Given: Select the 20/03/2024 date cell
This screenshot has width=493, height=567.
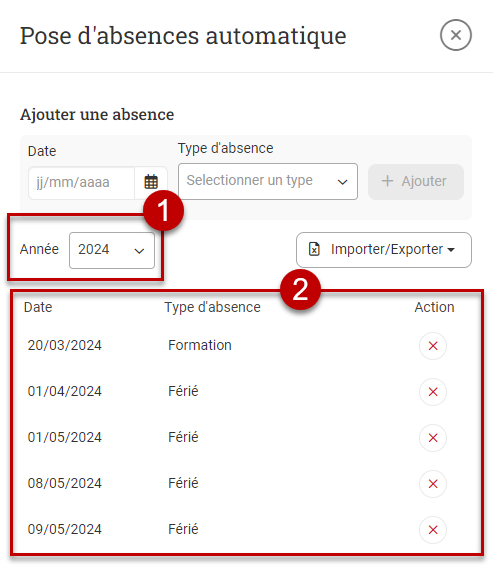Looking at the screenshot, I should coord(65,345).
